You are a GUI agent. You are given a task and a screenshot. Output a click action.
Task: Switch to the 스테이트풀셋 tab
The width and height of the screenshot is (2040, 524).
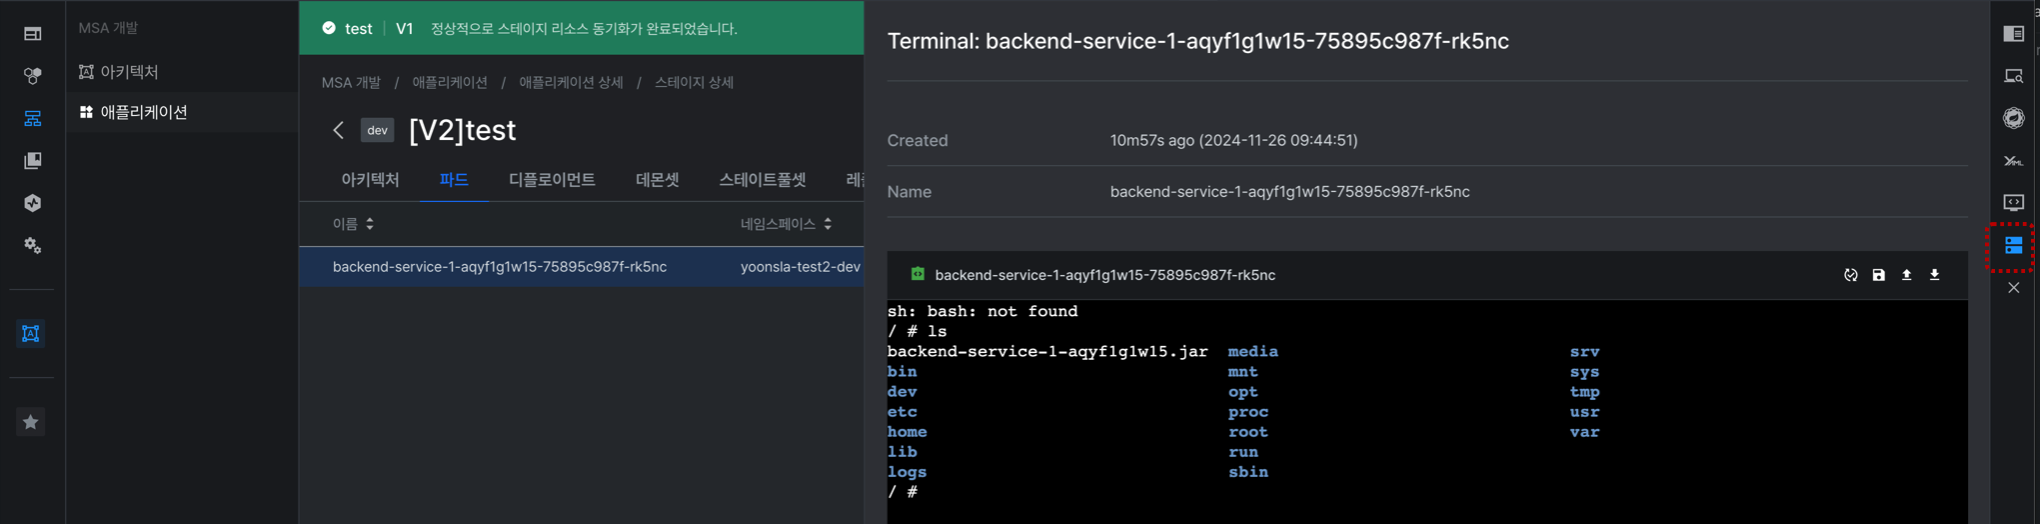point(762,180)
